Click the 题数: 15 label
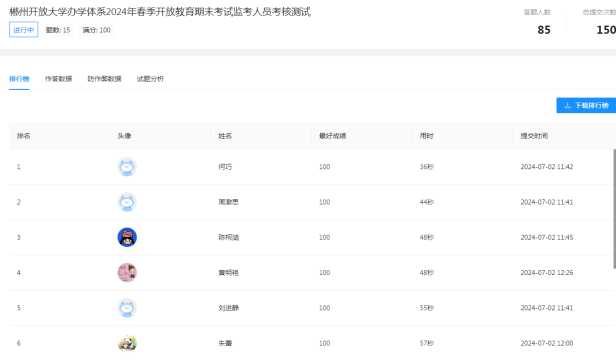This screenshot has height=361, width=616. (58, 30)
